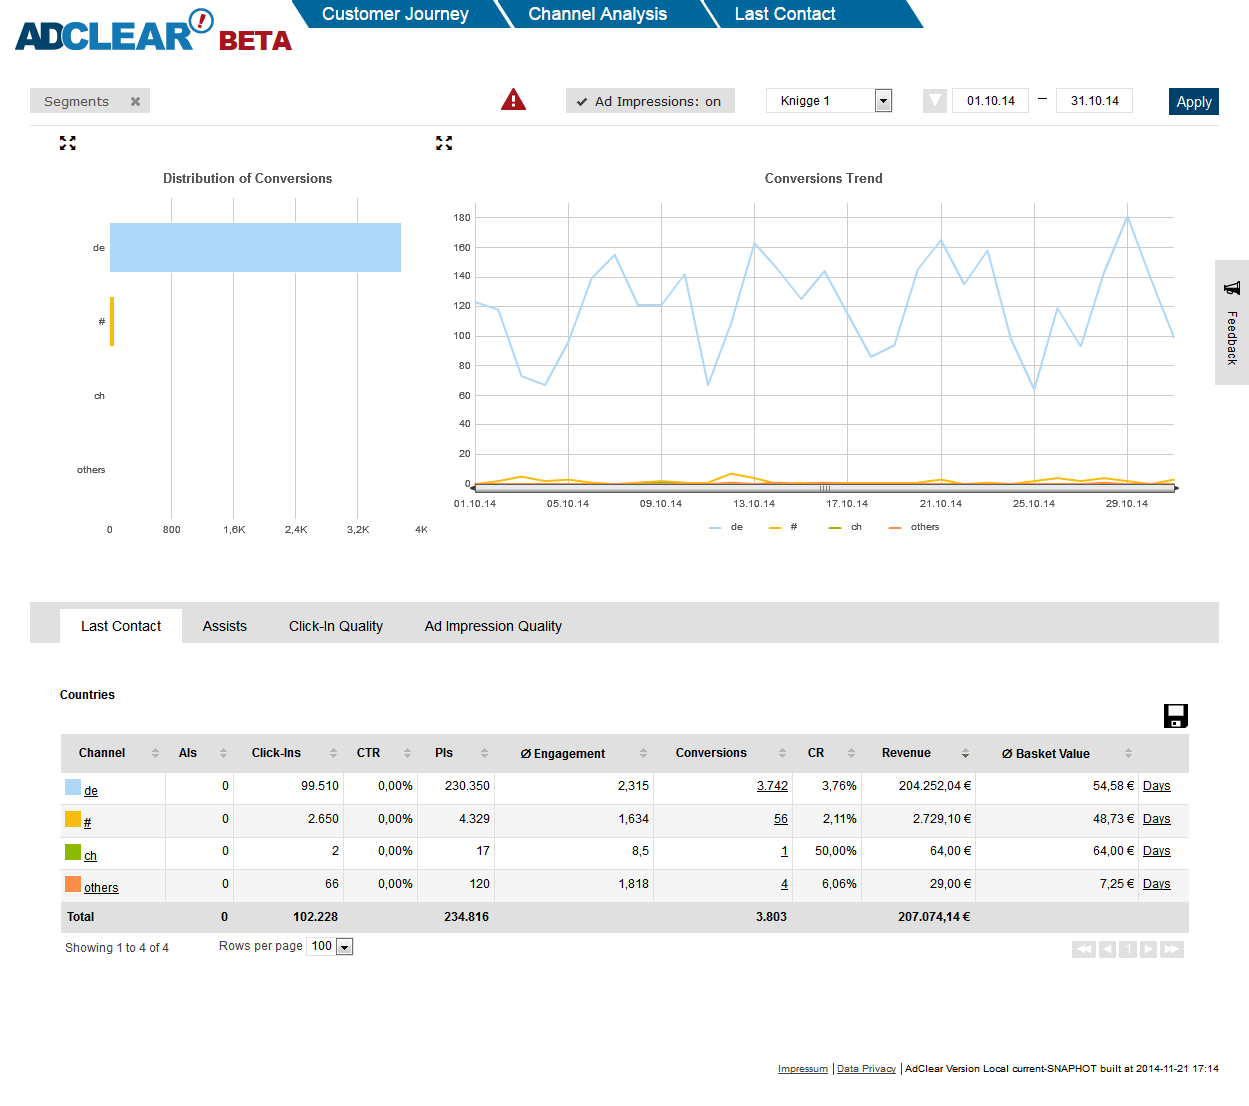Go to first page of table
1249x1106 pixels.
tap(1083, 949)
